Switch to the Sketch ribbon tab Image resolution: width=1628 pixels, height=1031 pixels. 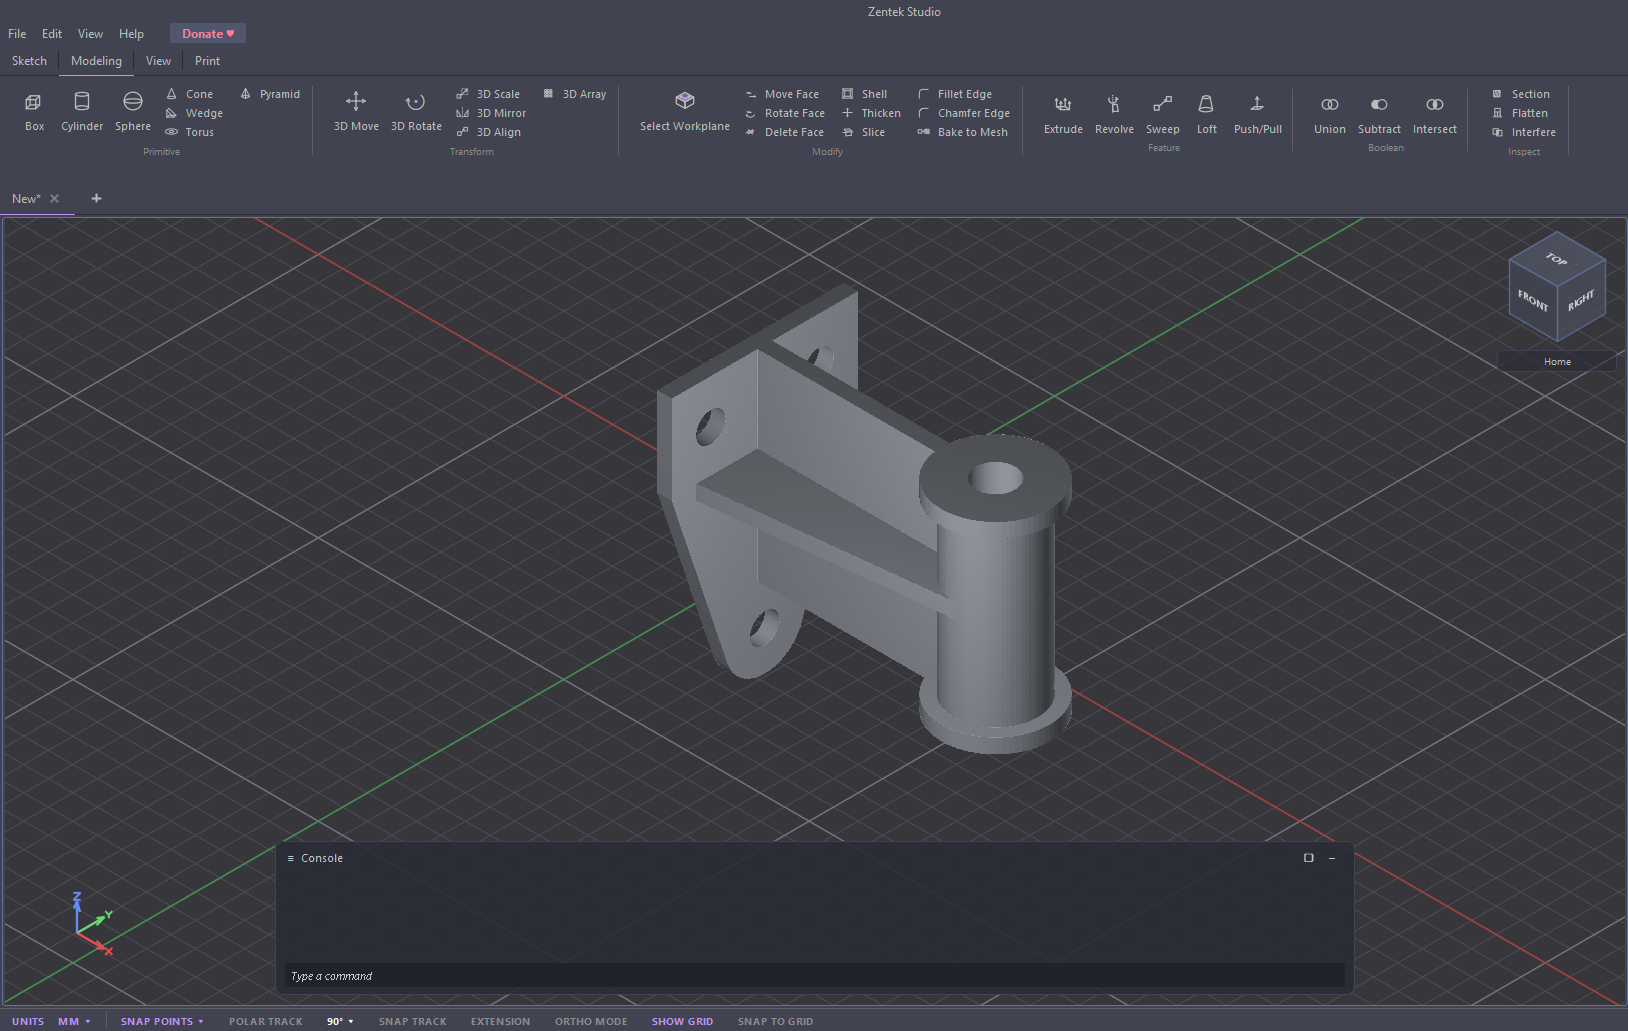29,61
